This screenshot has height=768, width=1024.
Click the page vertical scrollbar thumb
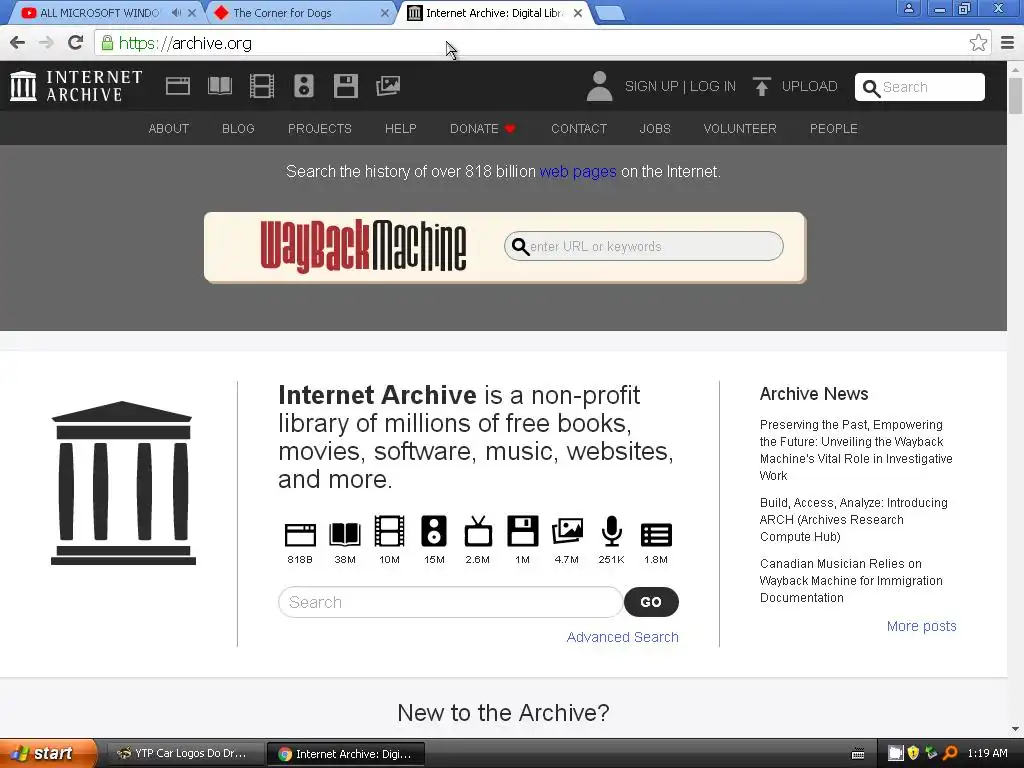[x=1016, y=95]
